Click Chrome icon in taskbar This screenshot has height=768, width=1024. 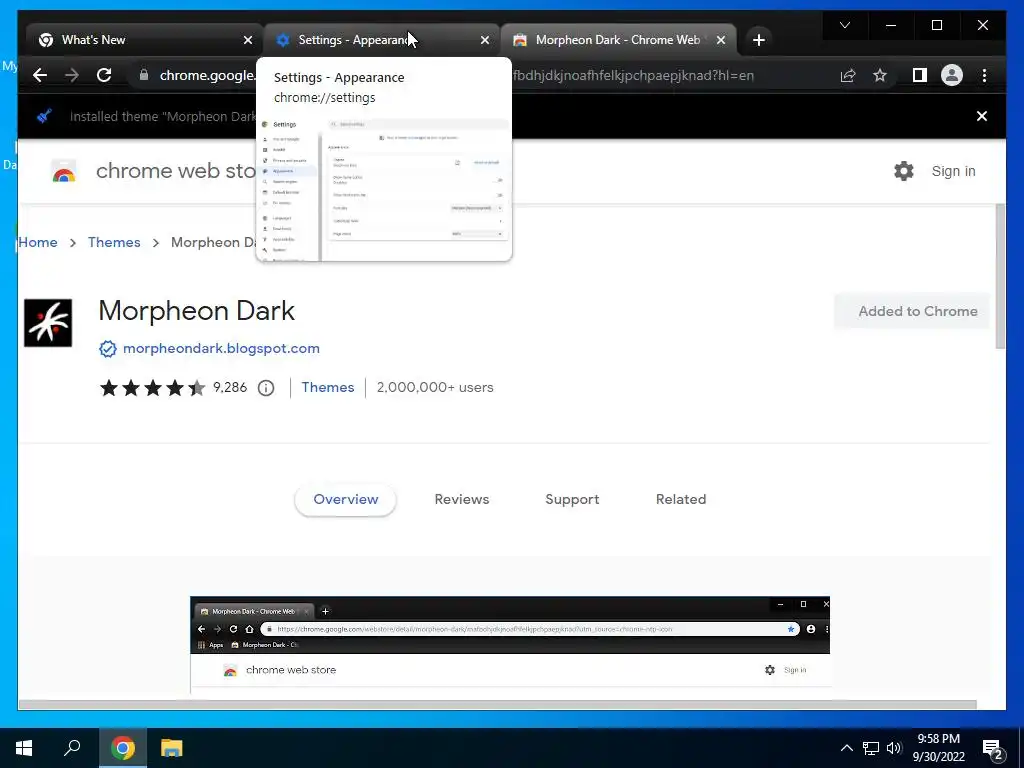click(123, 748)
